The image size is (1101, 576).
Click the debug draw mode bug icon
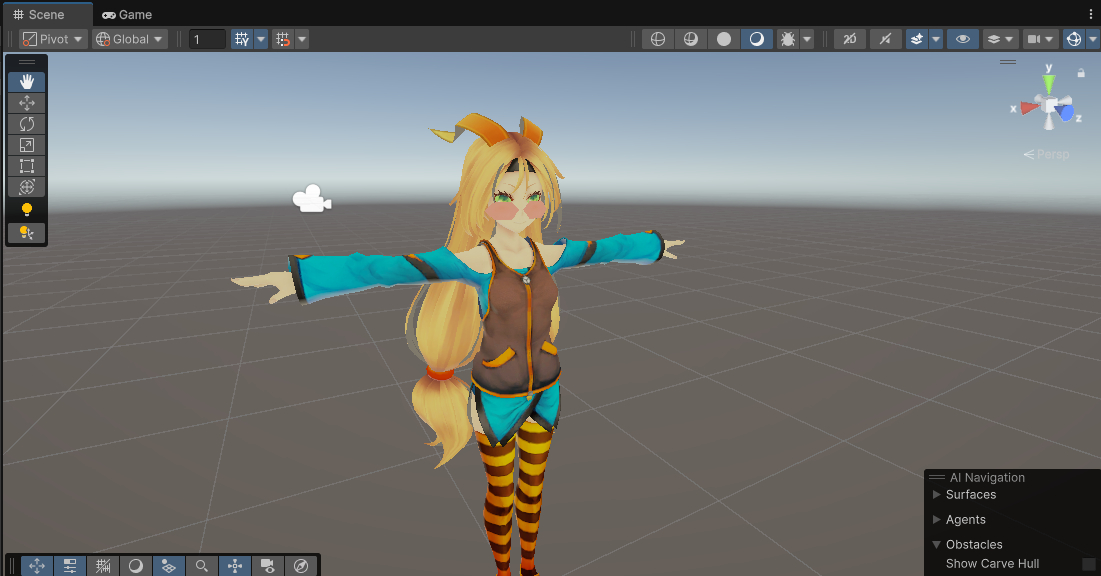[788, 39]
